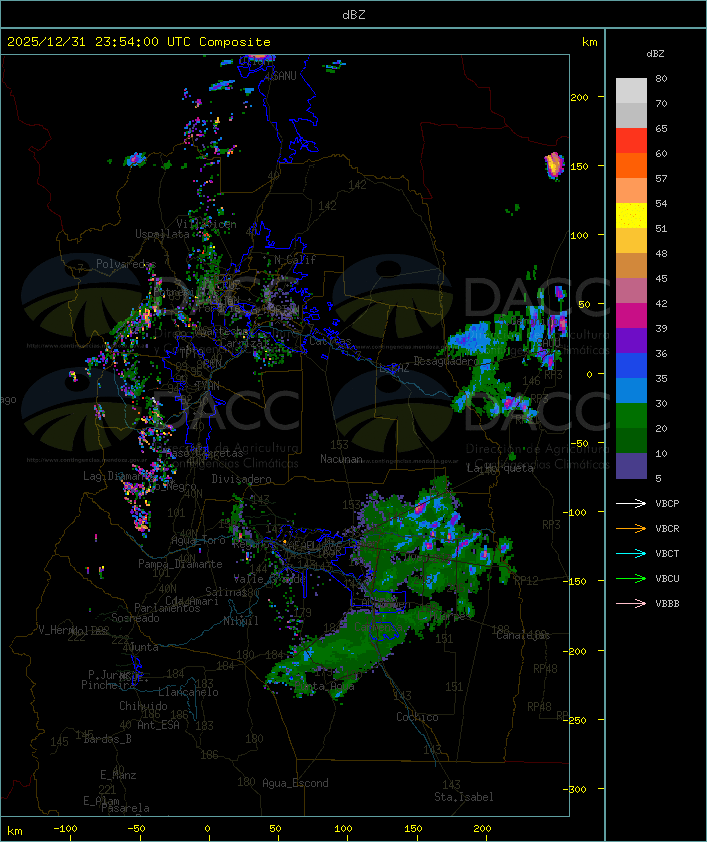
Task: Click the km label in the top-right corner
Action: [589, 42]
